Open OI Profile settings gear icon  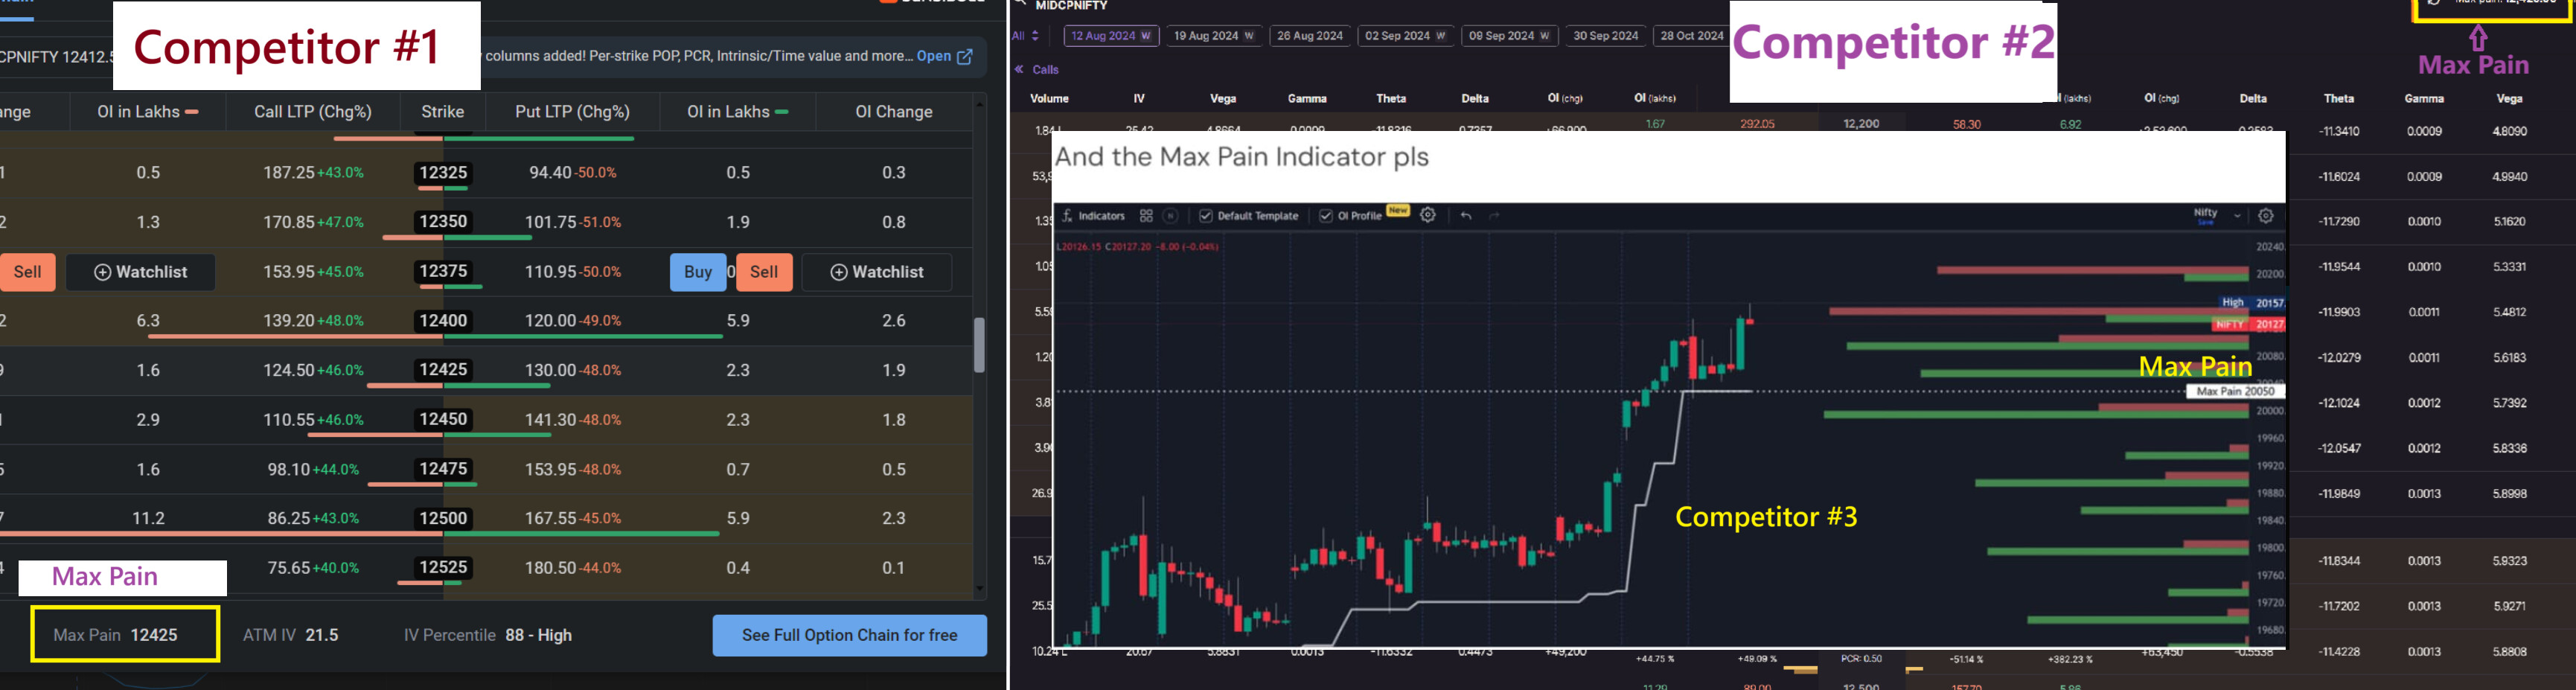(1428, 215)
